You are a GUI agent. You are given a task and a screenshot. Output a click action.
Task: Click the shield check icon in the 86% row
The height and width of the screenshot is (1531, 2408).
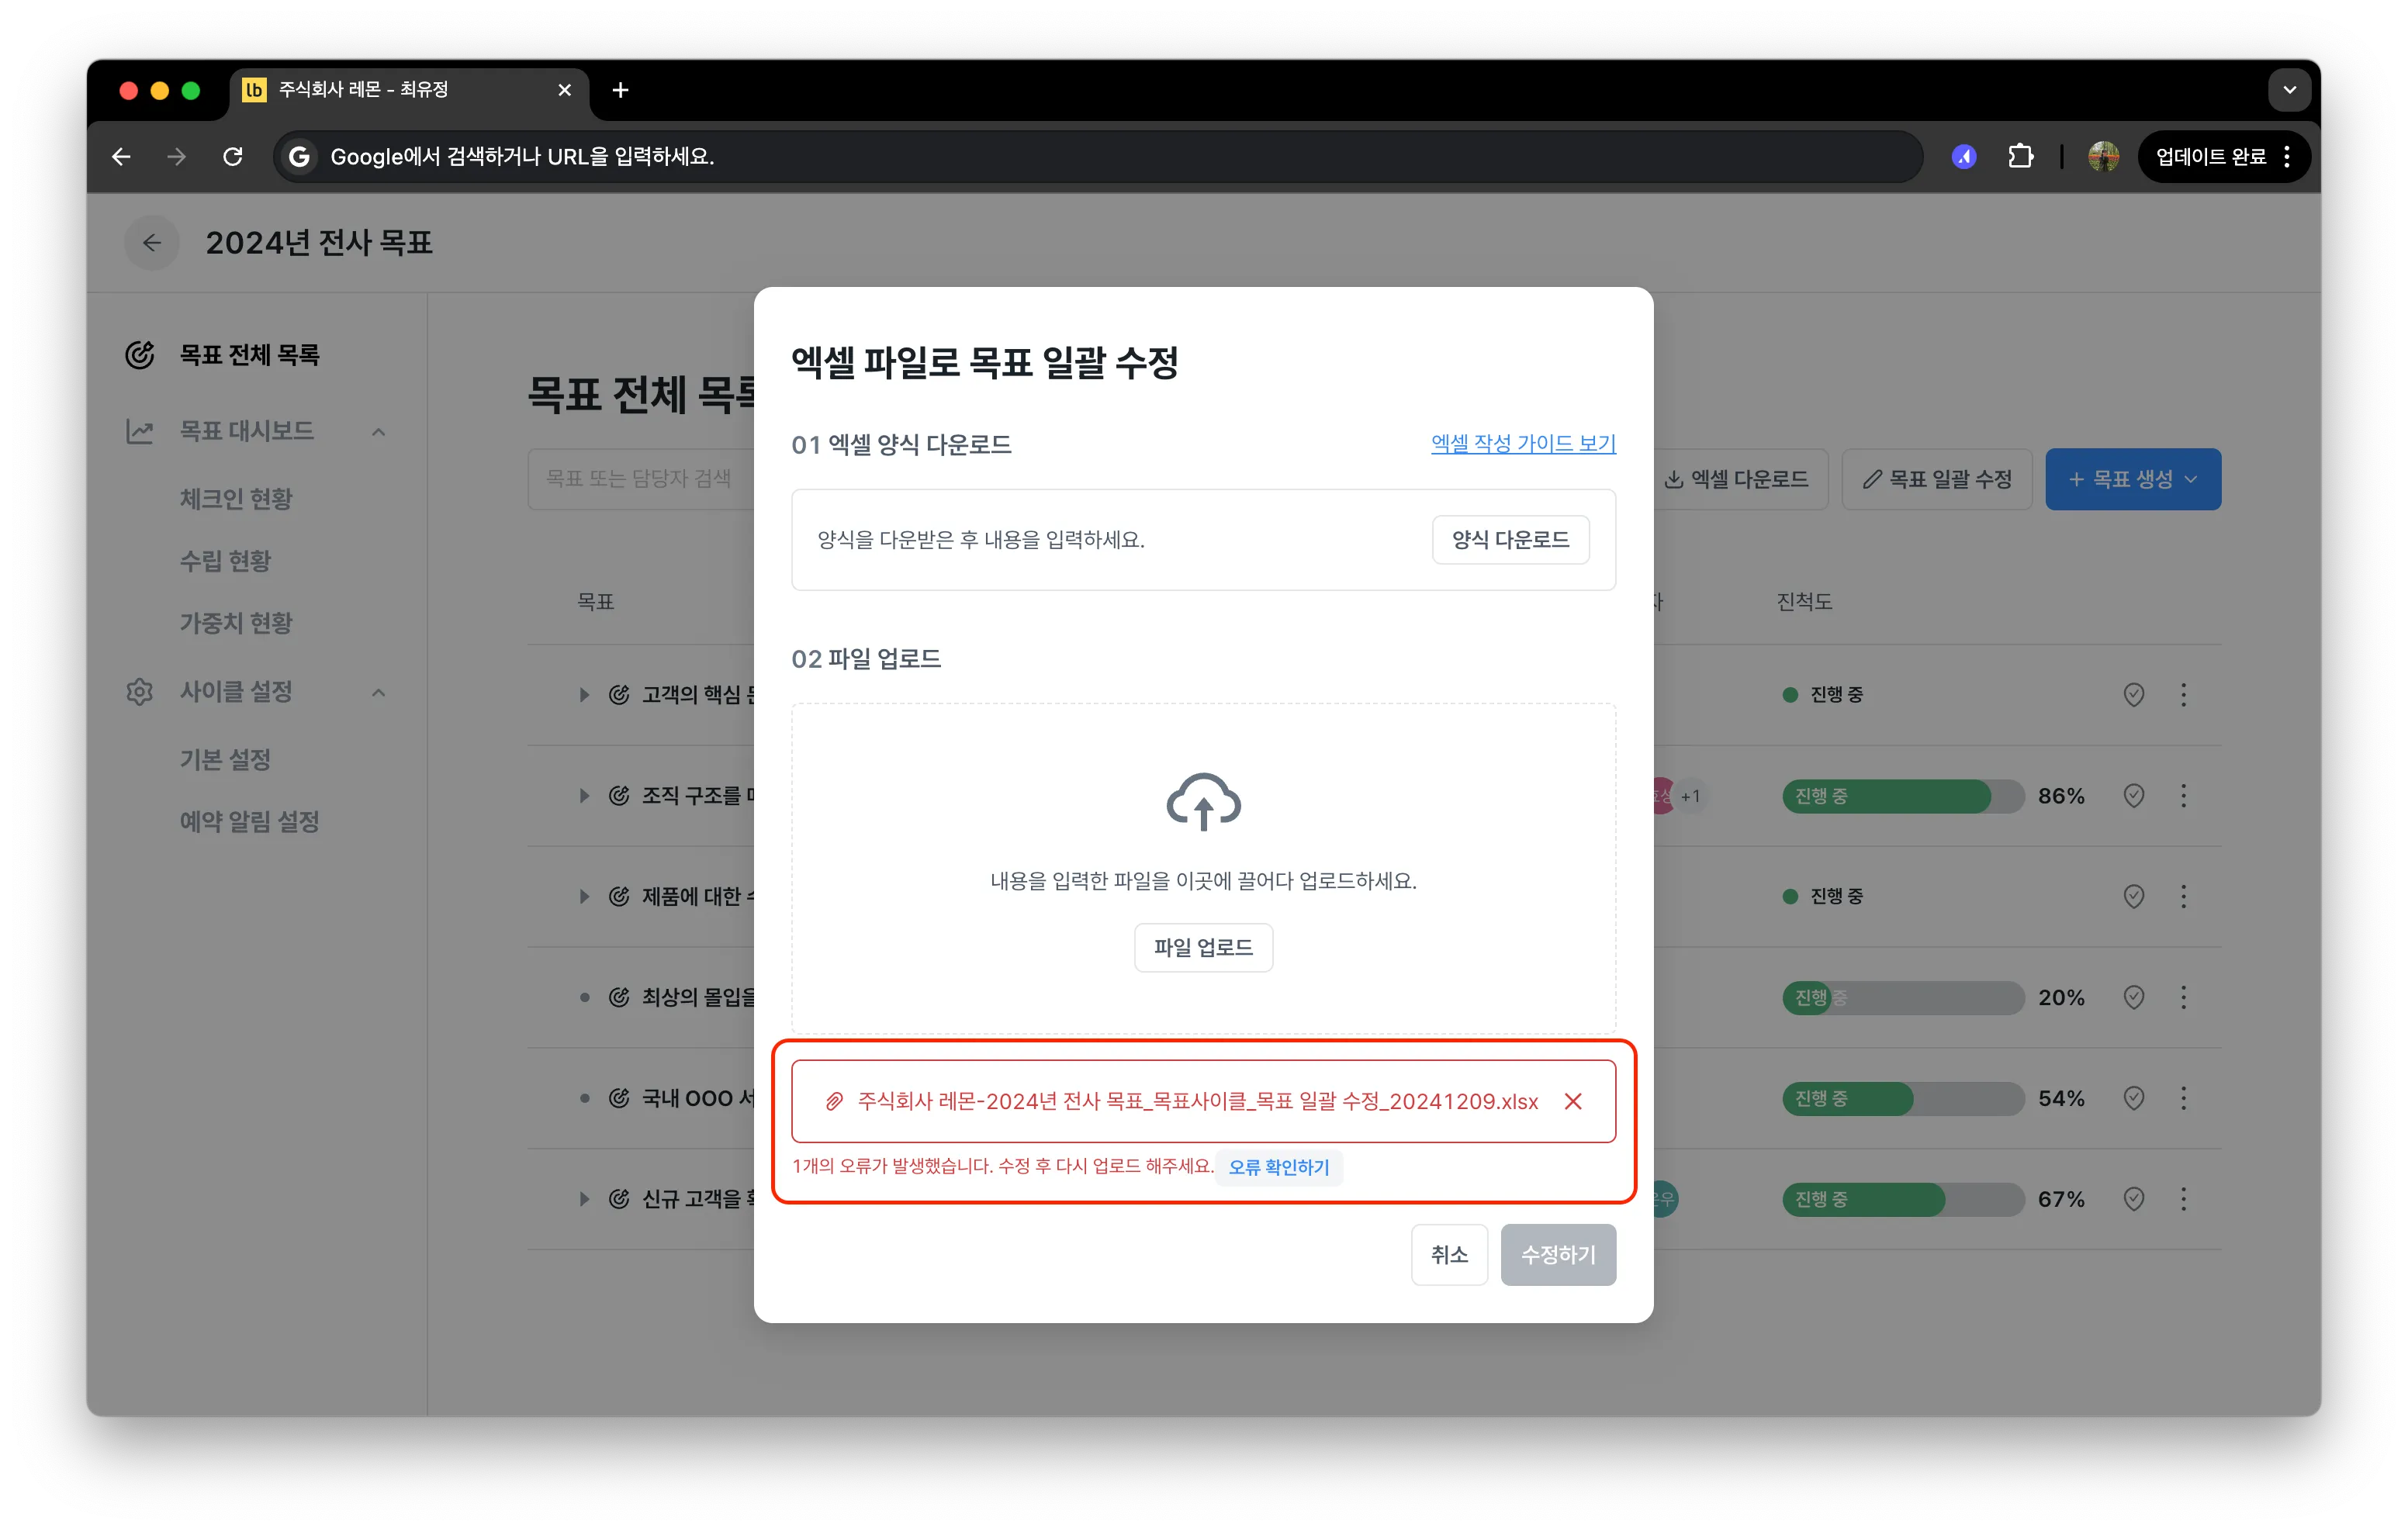(x=2133, y=796)
